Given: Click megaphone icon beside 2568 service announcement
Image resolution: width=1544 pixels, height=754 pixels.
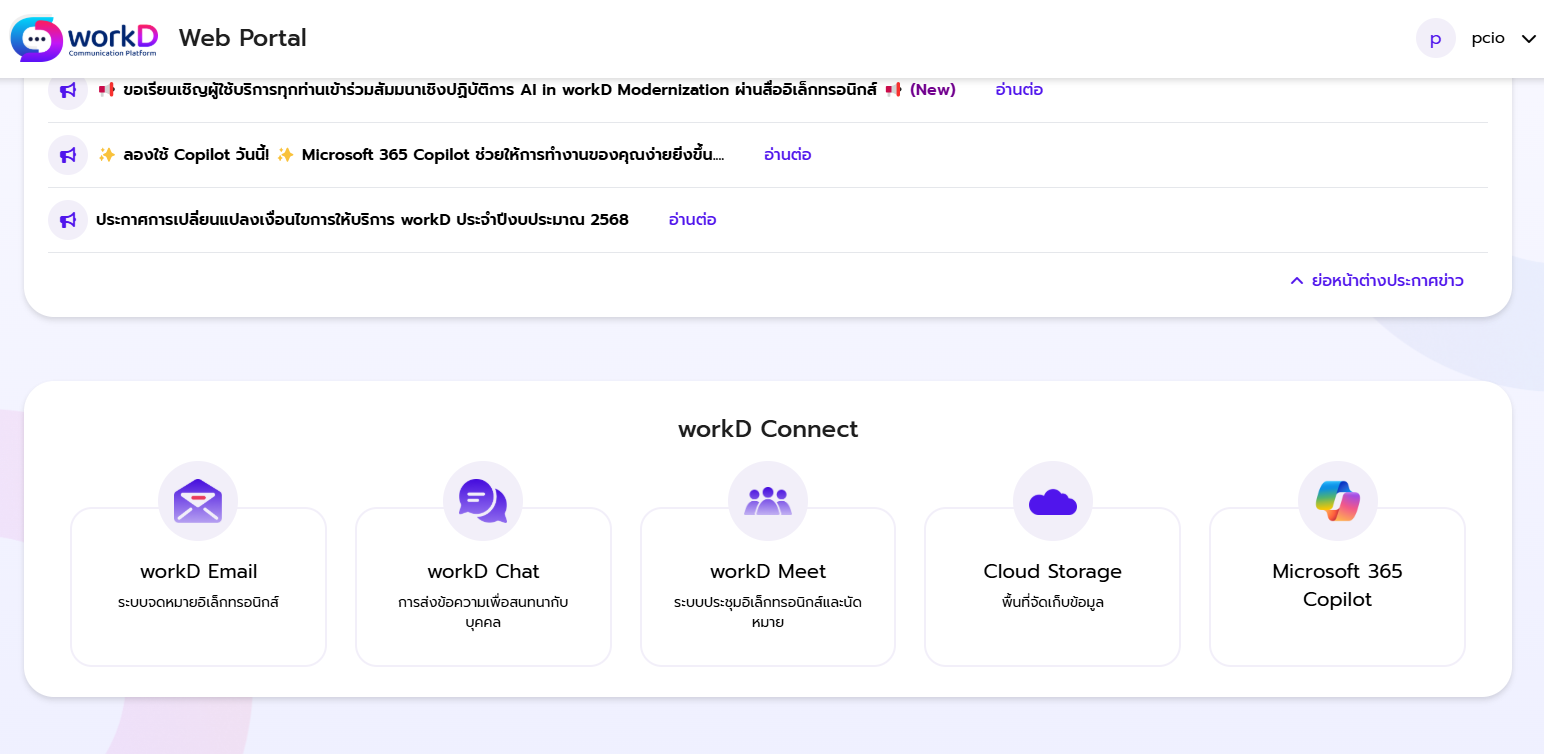Looking at the screenshot, I should 68,220.
